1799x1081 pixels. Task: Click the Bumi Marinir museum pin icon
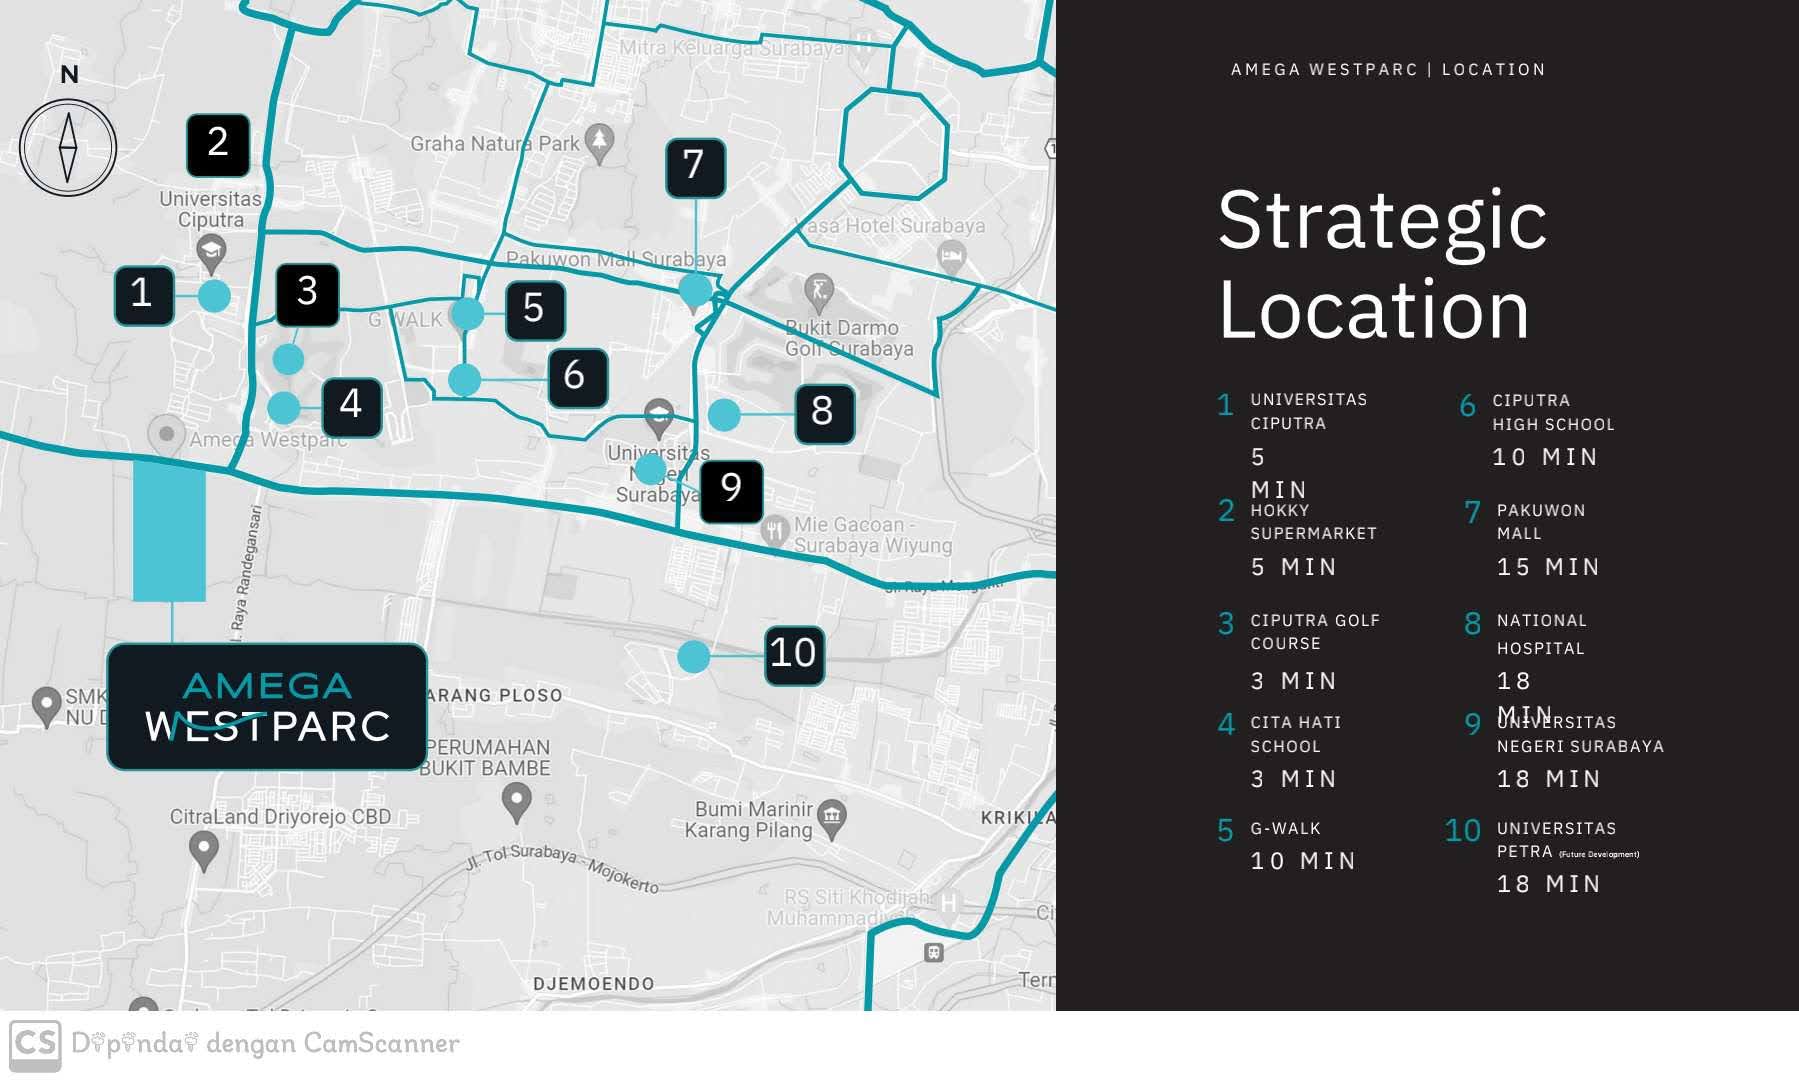pyautogui.click(x=831, y=819)
